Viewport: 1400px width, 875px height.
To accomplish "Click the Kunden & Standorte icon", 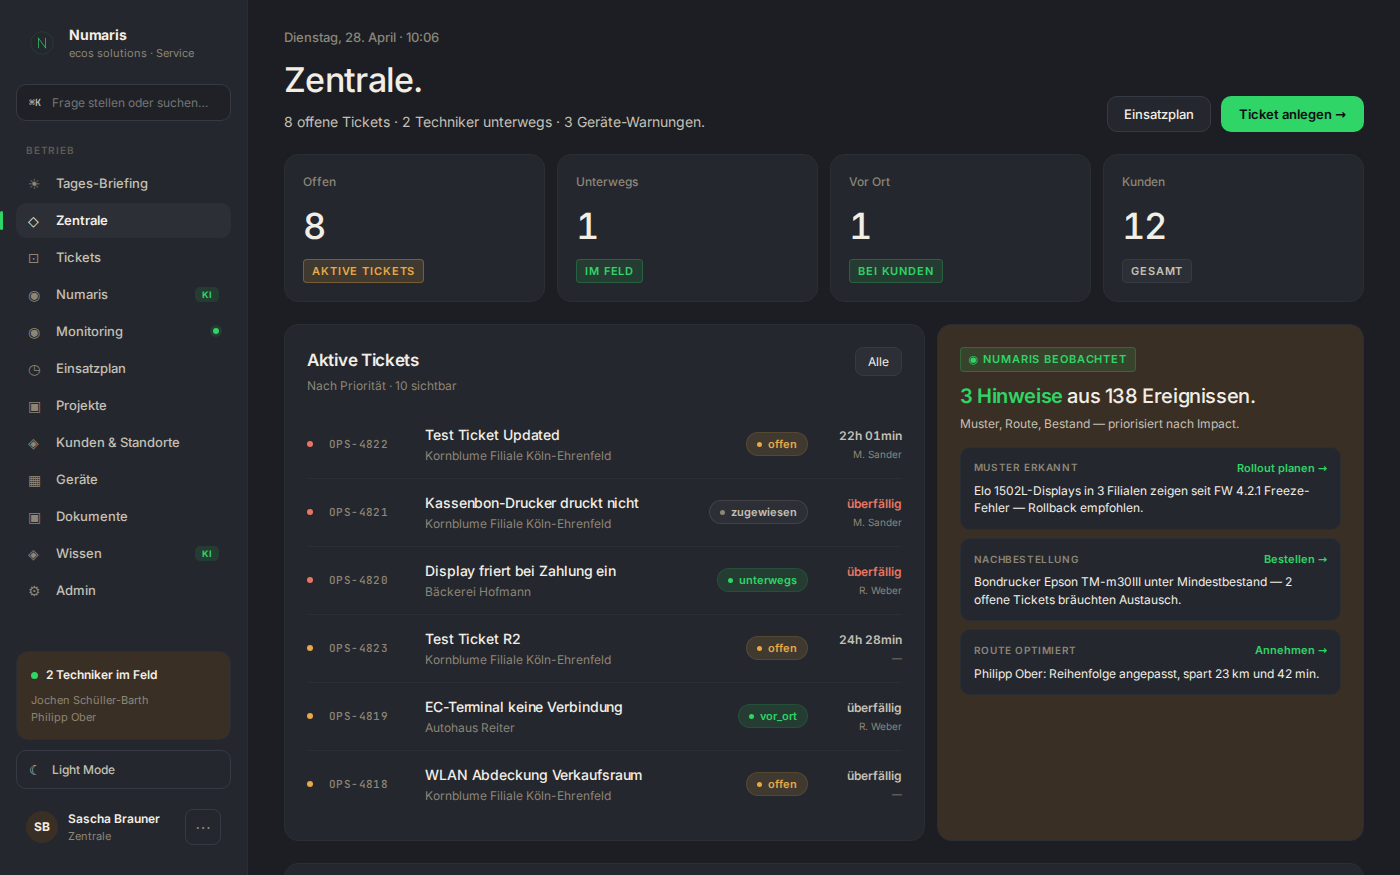I will point(34,443).
